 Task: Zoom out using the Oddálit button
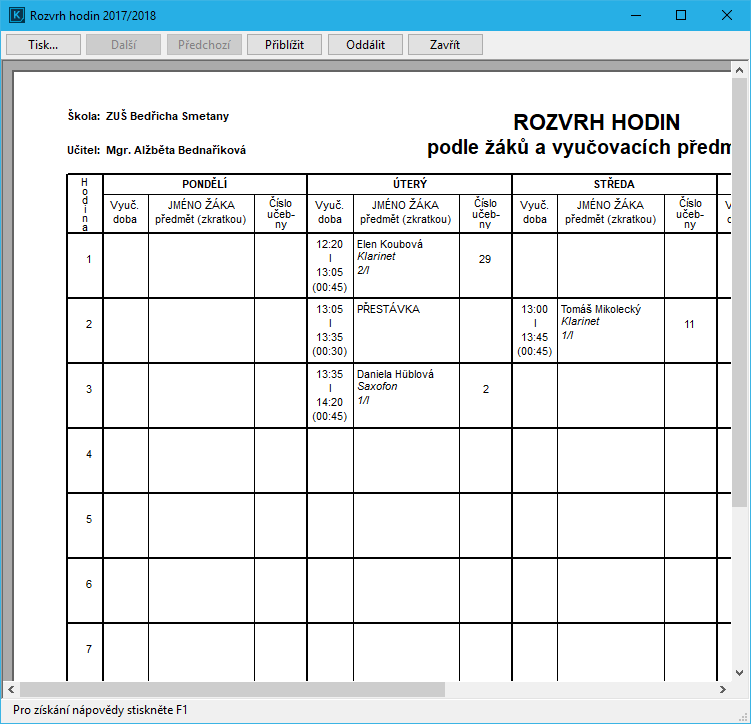[365, 45]
